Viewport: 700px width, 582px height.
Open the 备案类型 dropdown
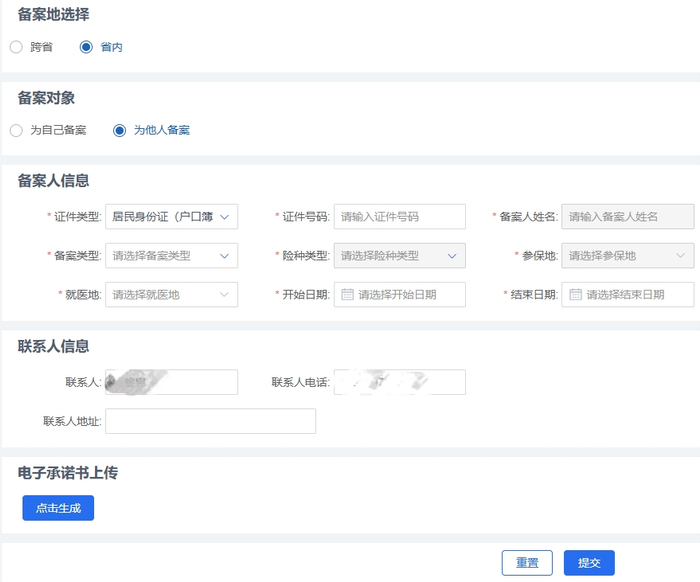pos(171,256)
